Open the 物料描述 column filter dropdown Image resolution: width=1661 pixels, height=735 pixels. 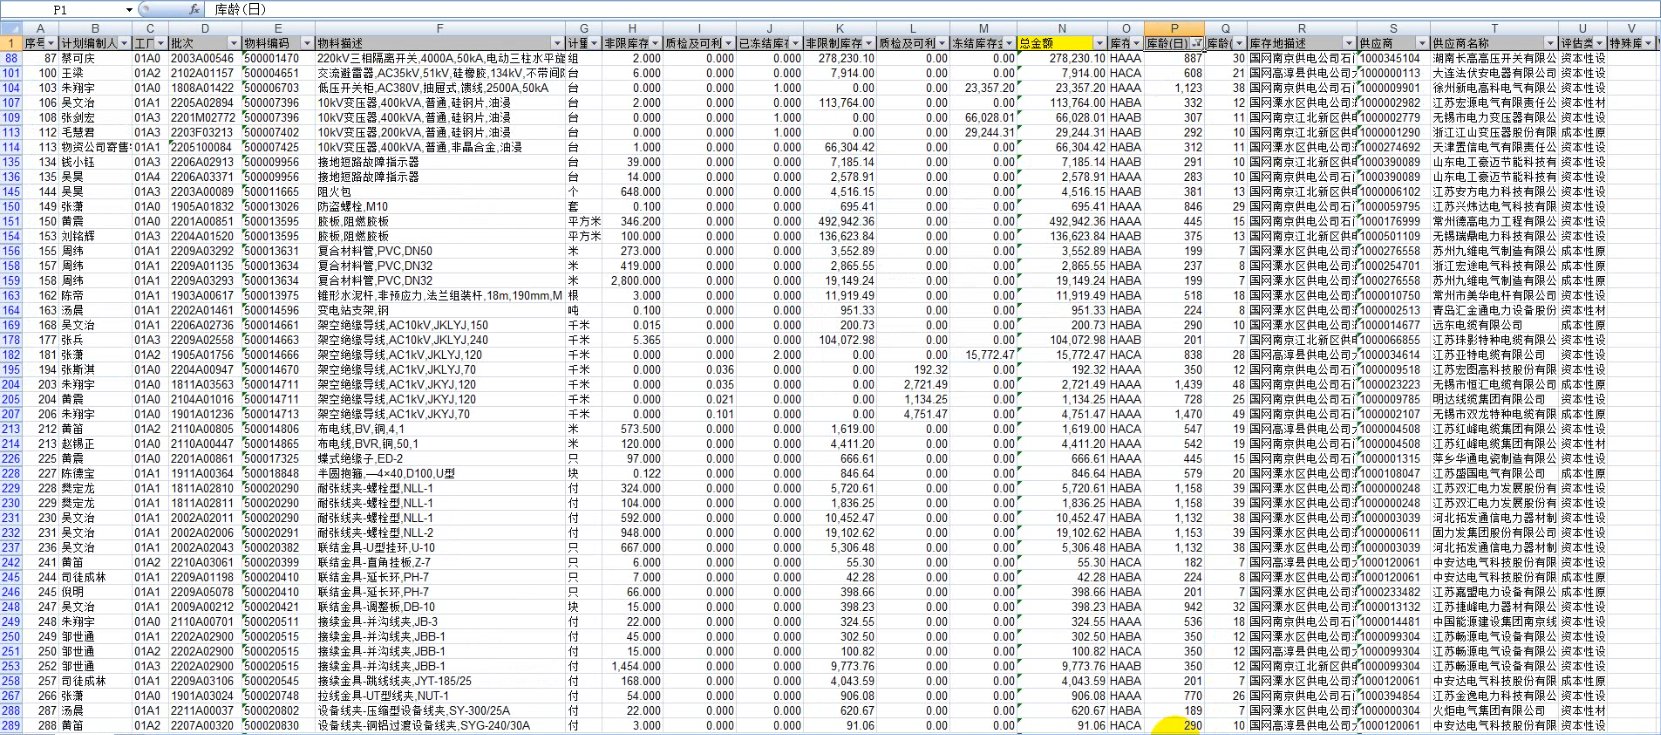[x=557, y=44]
